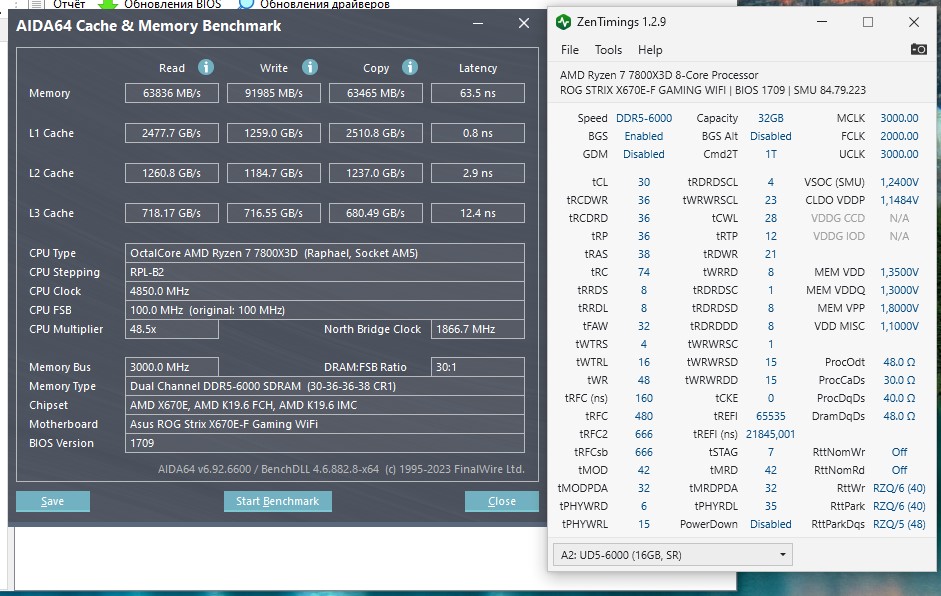Click Memory Copy value 63465 MB/s
Screen dimensions: 941x596
[x=376, y=93]
